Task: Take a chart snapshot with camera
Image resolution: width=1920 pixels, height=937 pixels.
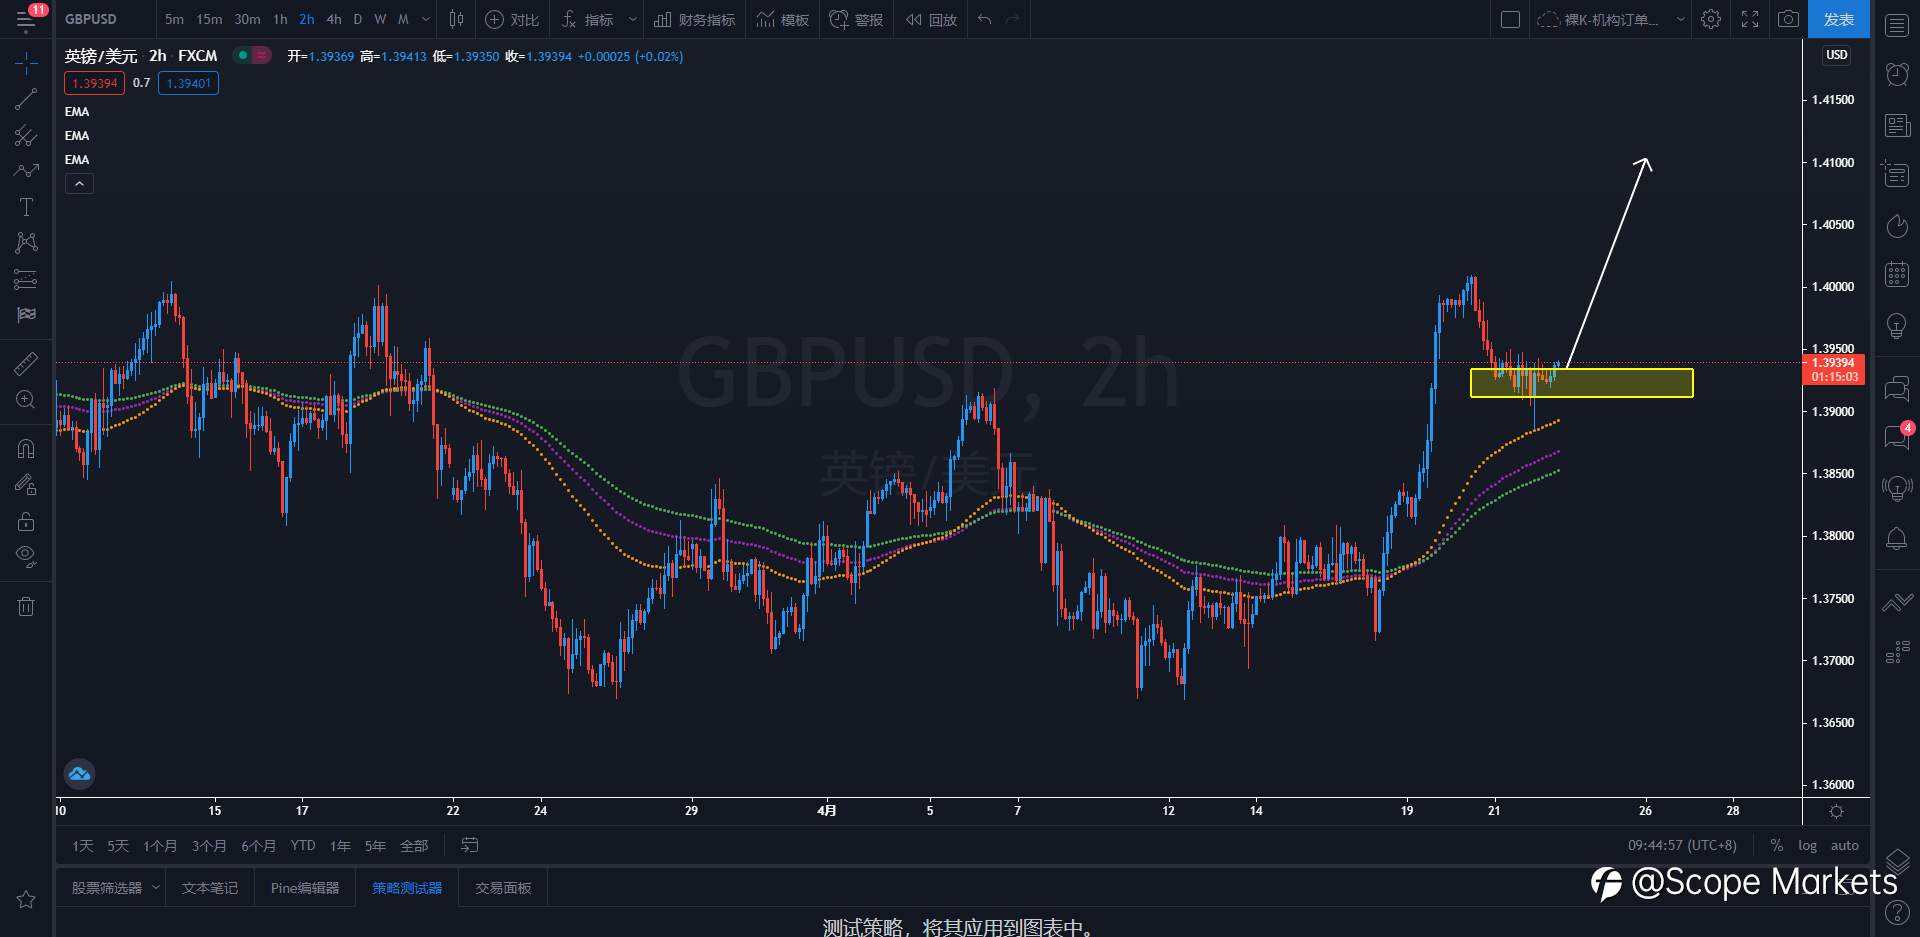Action: 1789,19
